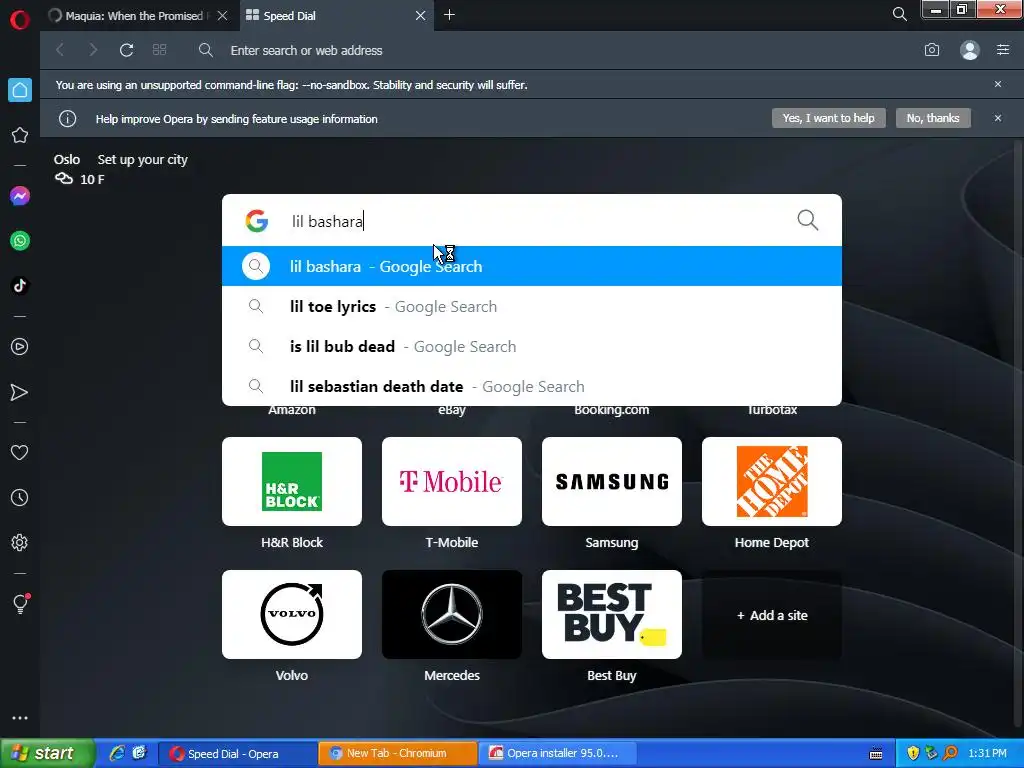Click No, thanks button
Image resolution: width=1024 pixels, height=768 pixels.
coord(933,118)
